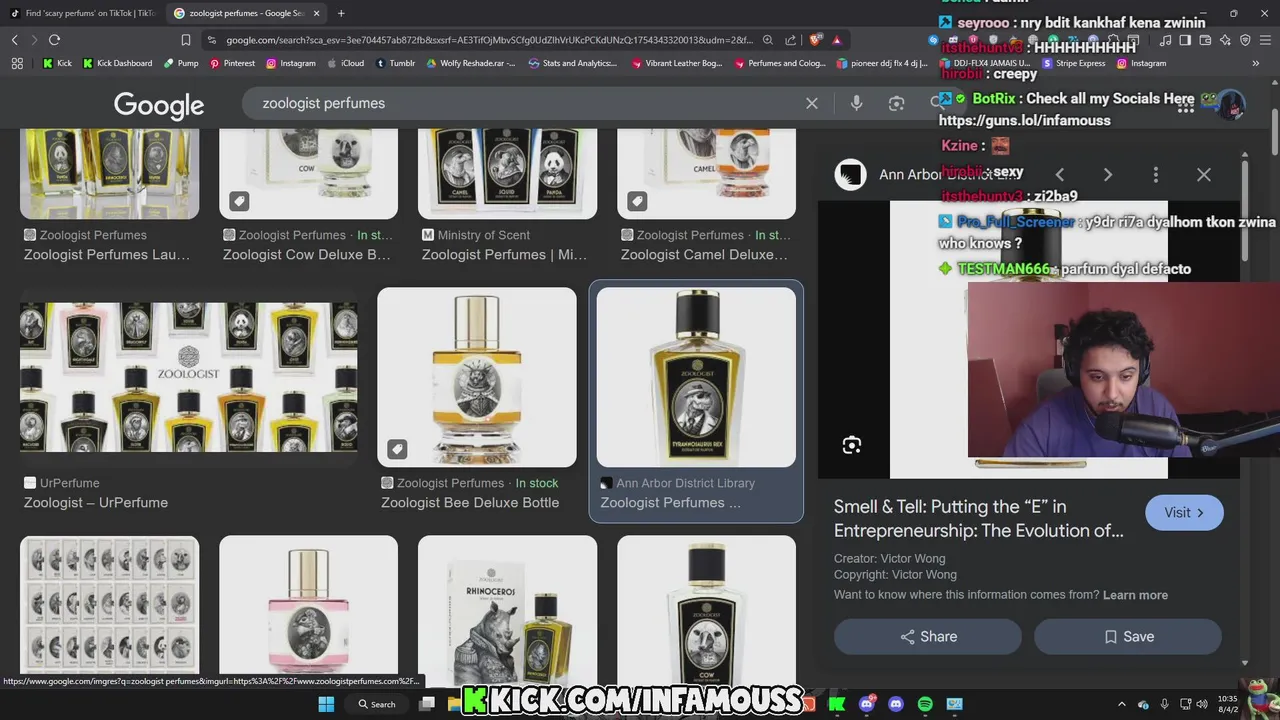Open the Windows Start menu
Image resolution: width=1280 pixels, height=720 pixels.
coord(326,704)
